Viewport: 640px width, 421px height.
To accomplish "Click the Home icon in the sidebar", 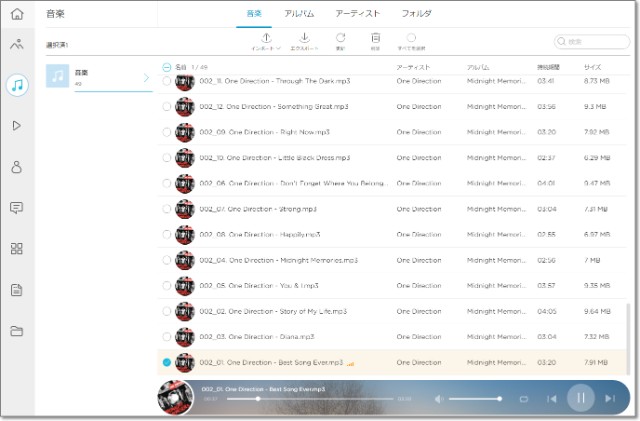I will [16, 14].
